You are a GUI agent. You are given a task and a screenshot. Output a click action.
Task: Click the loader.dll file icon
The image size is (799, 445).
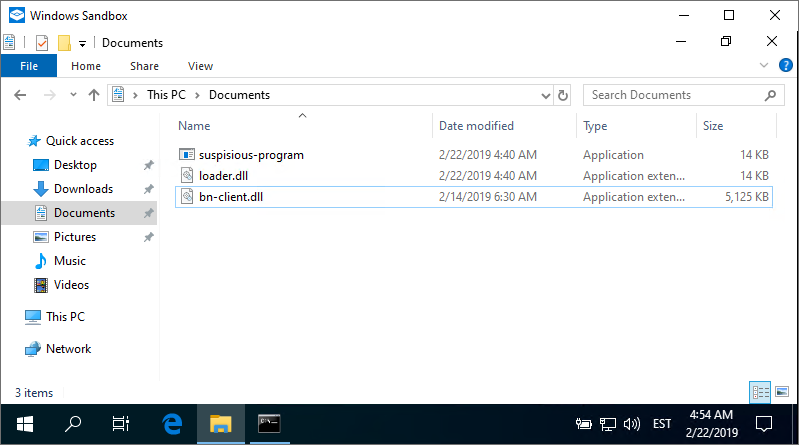point(187,175)
